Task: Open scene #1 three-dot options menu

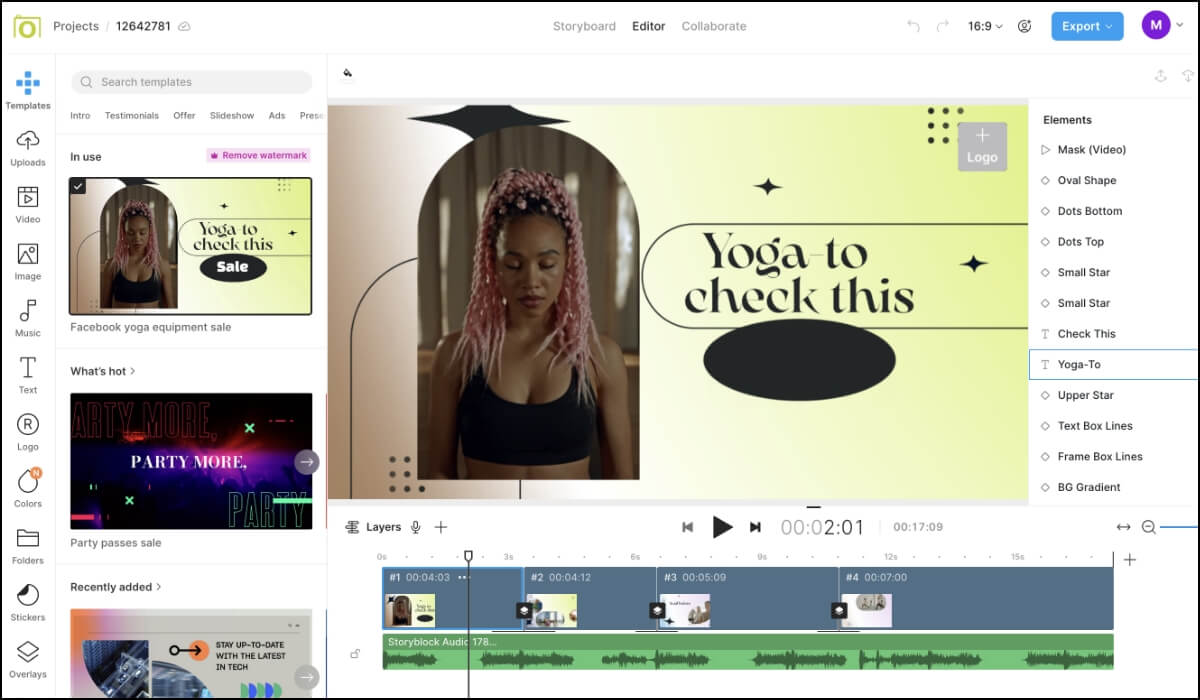Action: point(463,577)
